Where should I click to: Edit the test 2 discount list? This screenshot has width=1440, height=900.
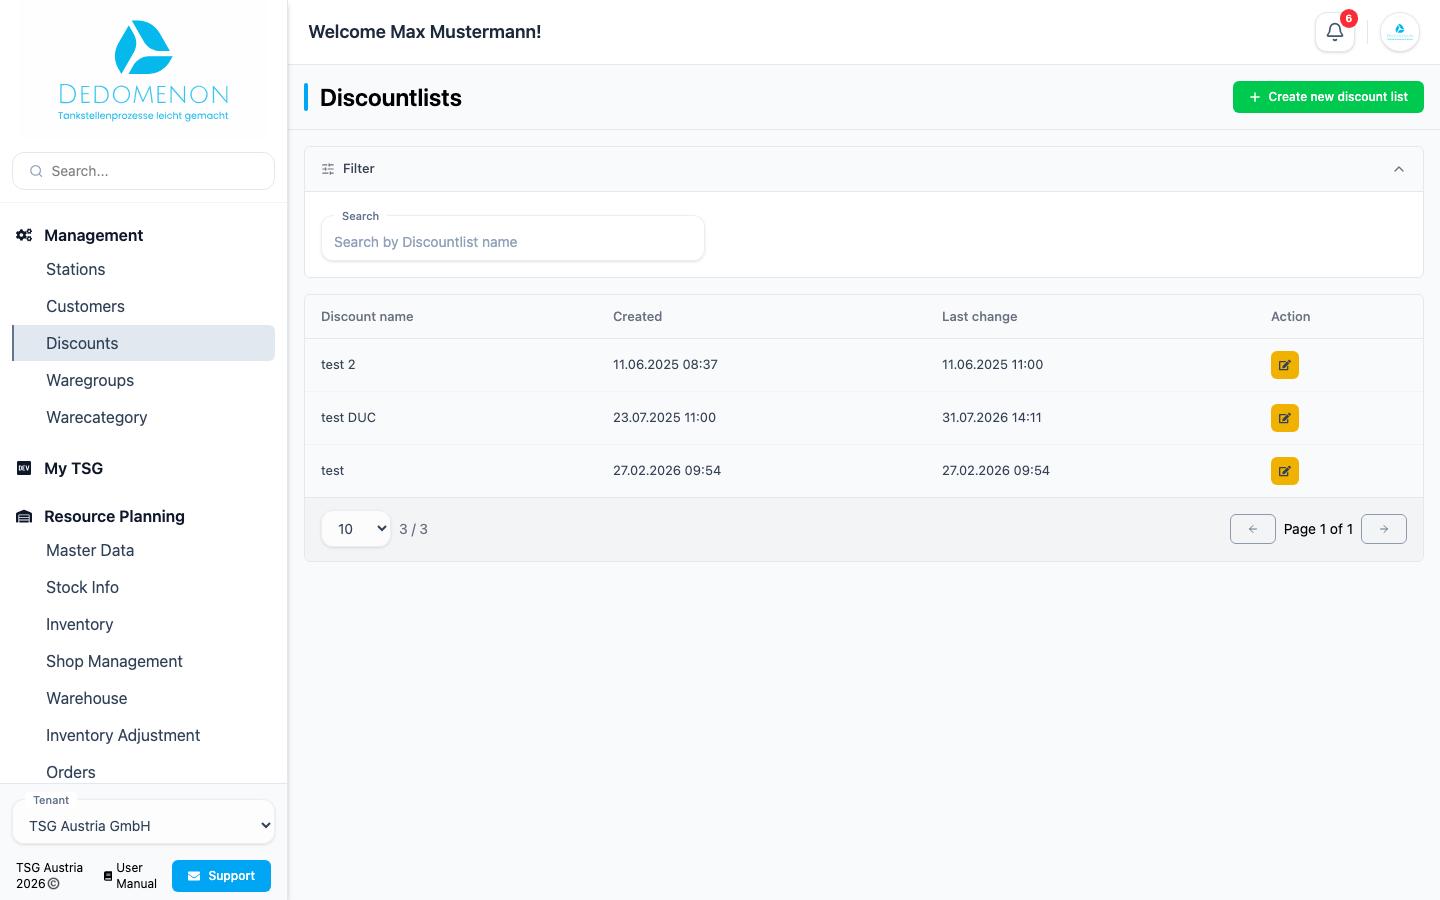[1284, 365]
